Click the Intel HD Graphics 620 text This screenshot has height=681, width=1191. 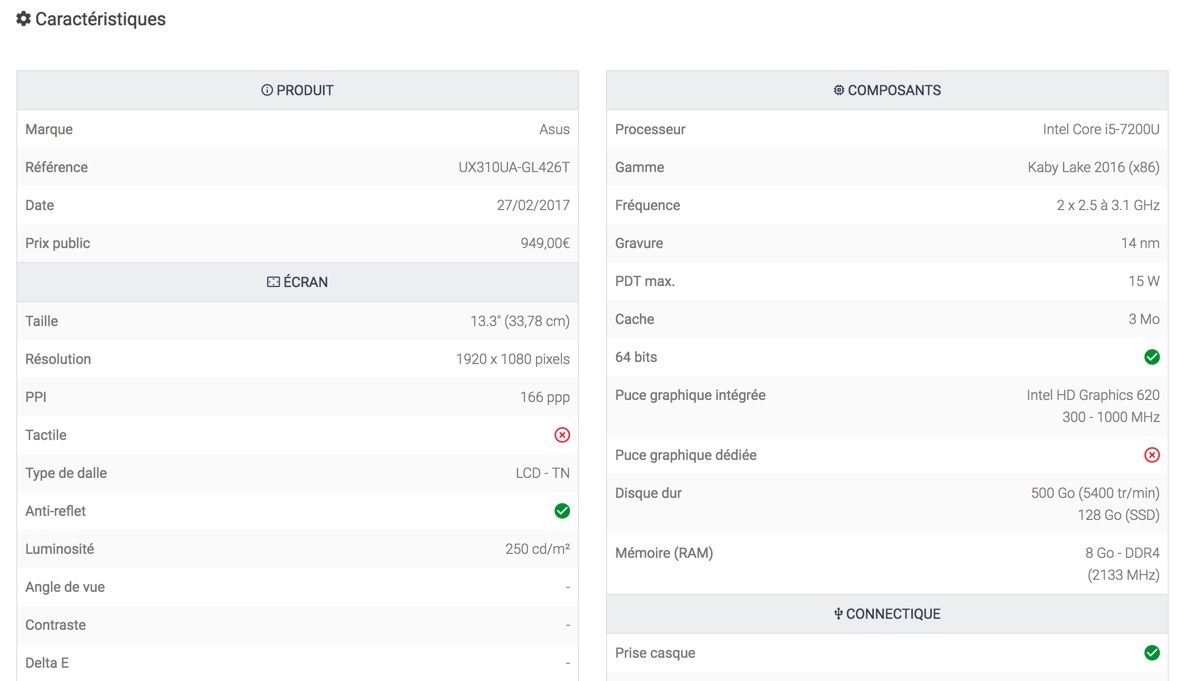pyautogui.click(x=1093, y=395)
